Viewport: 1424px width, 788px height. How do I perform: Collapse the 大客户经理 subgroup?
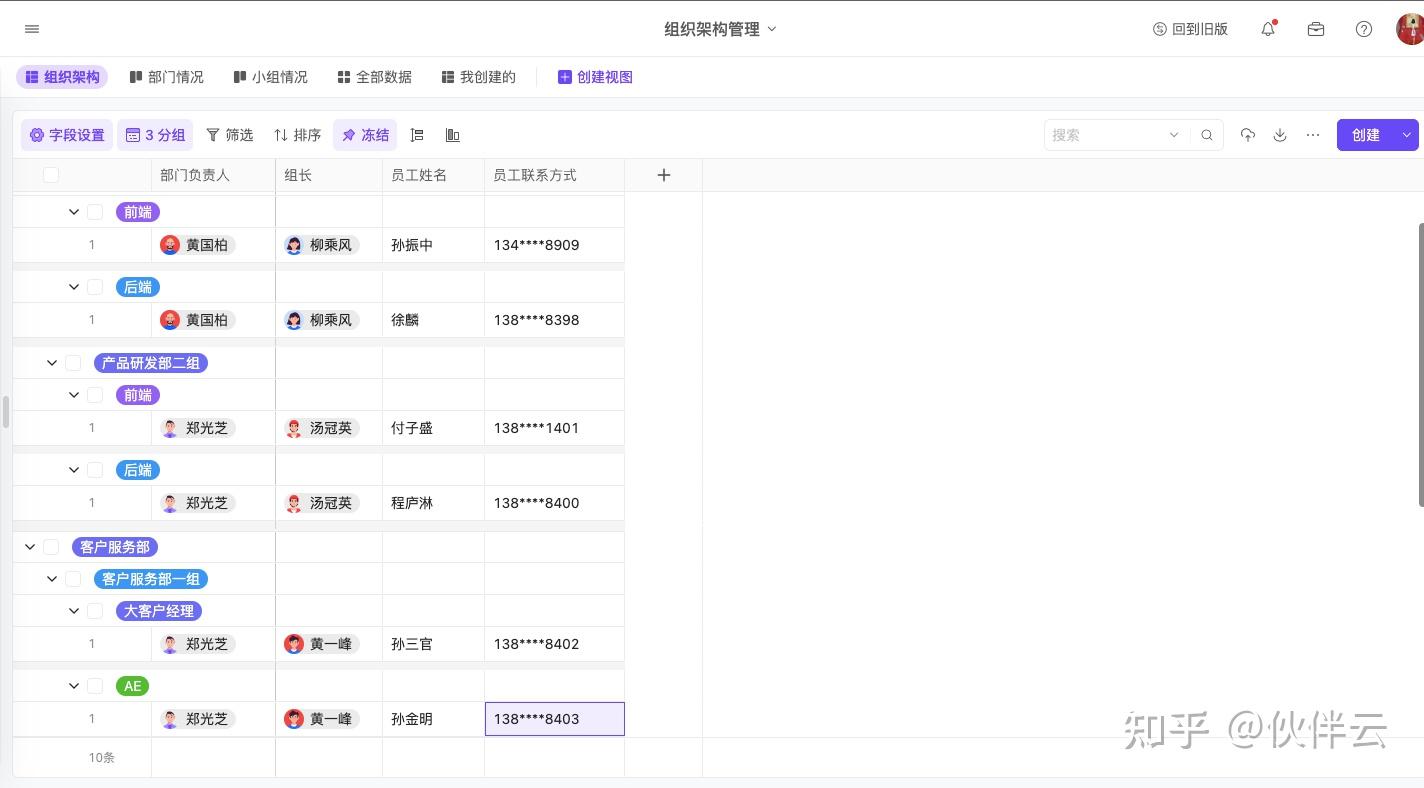(x=74, y=611)
